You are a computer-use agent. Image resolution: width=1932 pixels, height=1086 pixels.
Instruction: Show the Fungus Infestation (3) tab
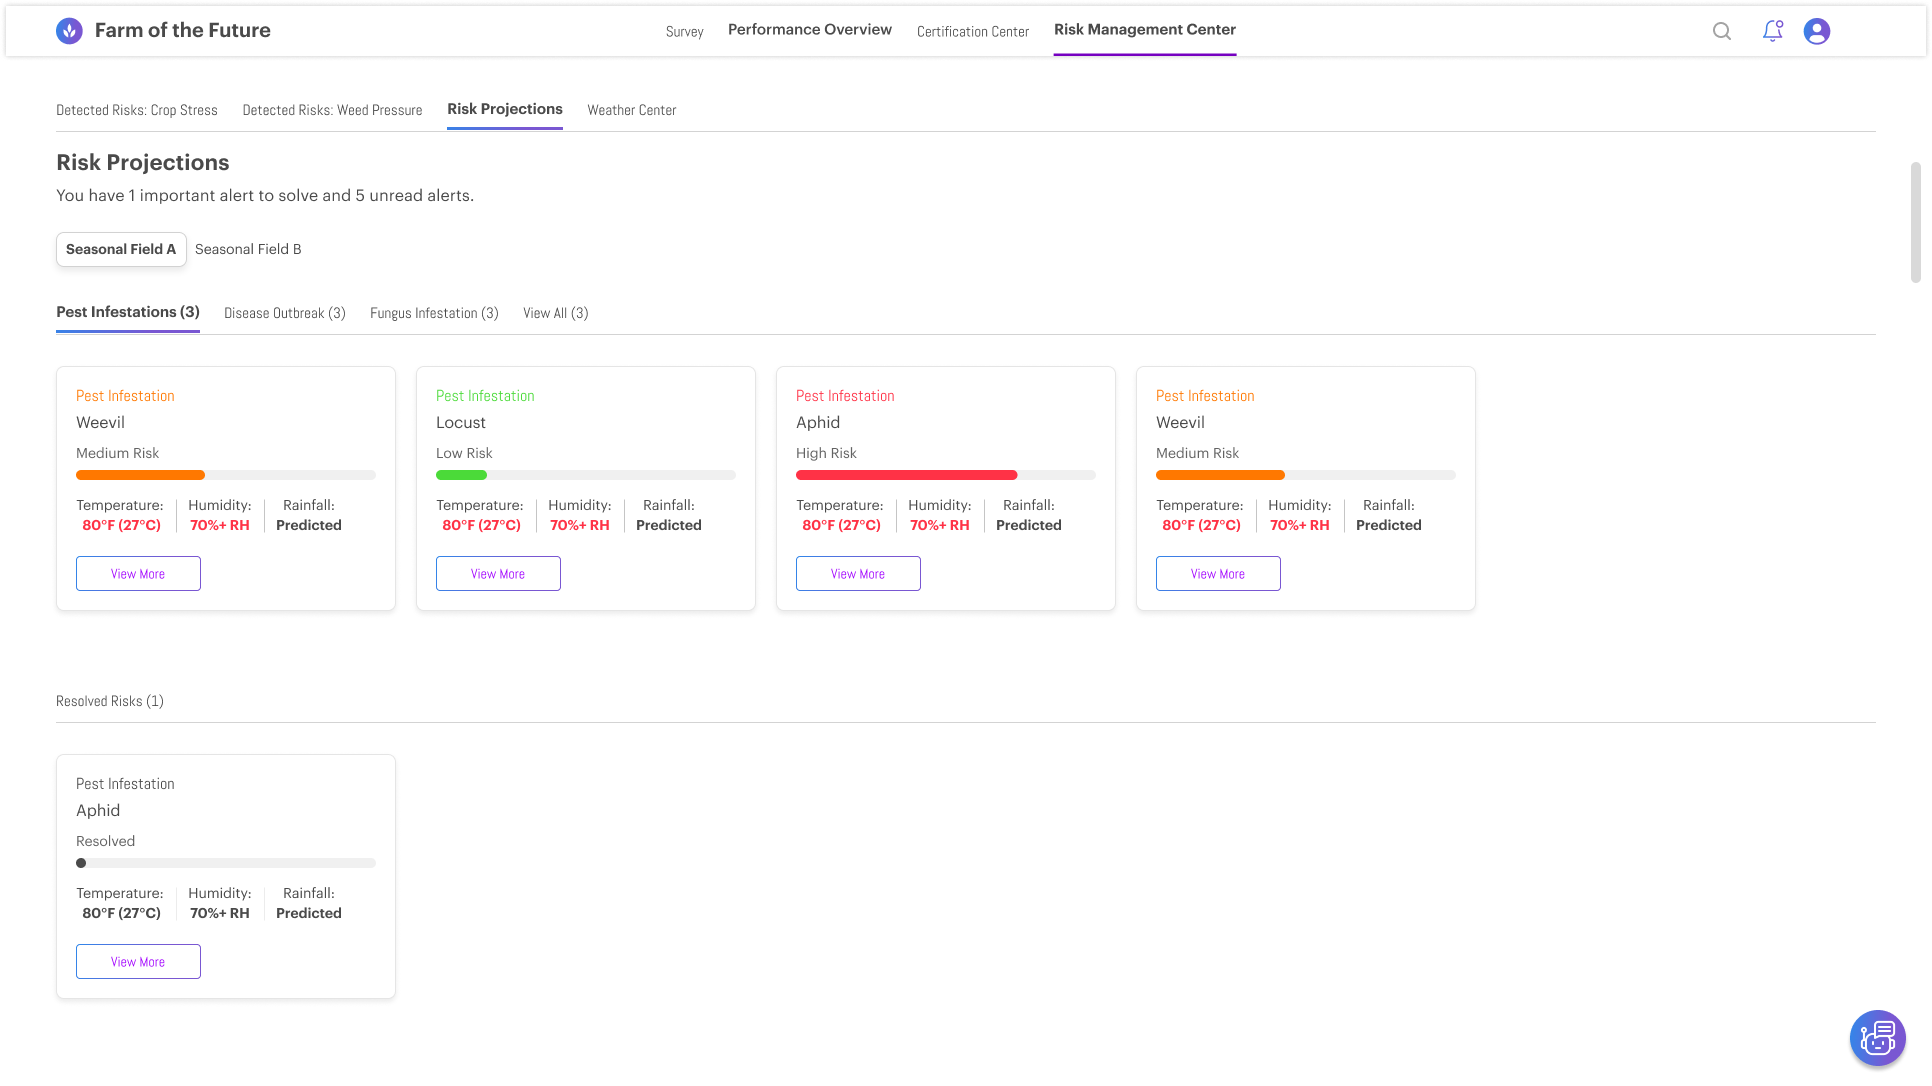click(434, 313)
